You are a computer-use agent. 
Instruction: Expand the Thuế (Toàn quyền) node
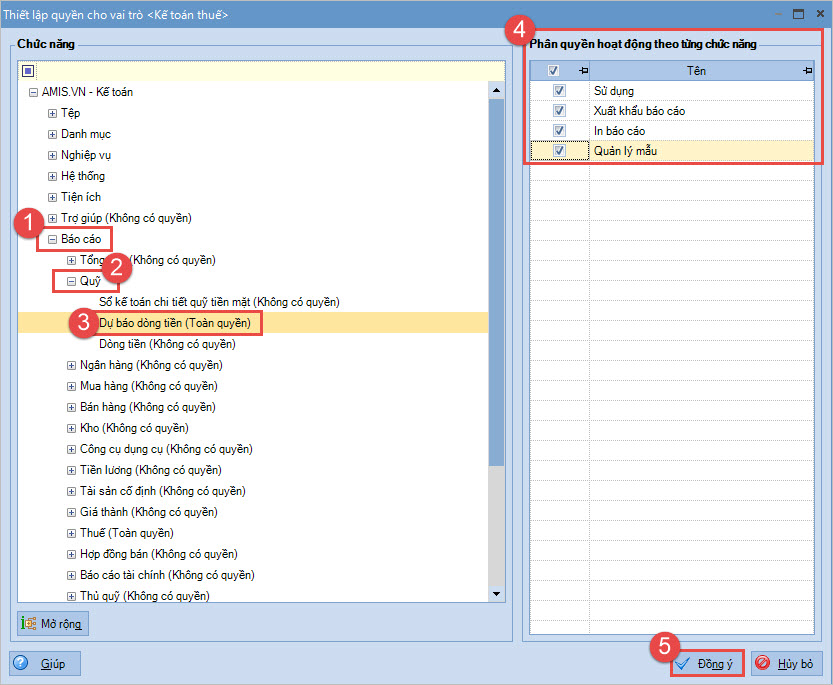pos(71,533)
